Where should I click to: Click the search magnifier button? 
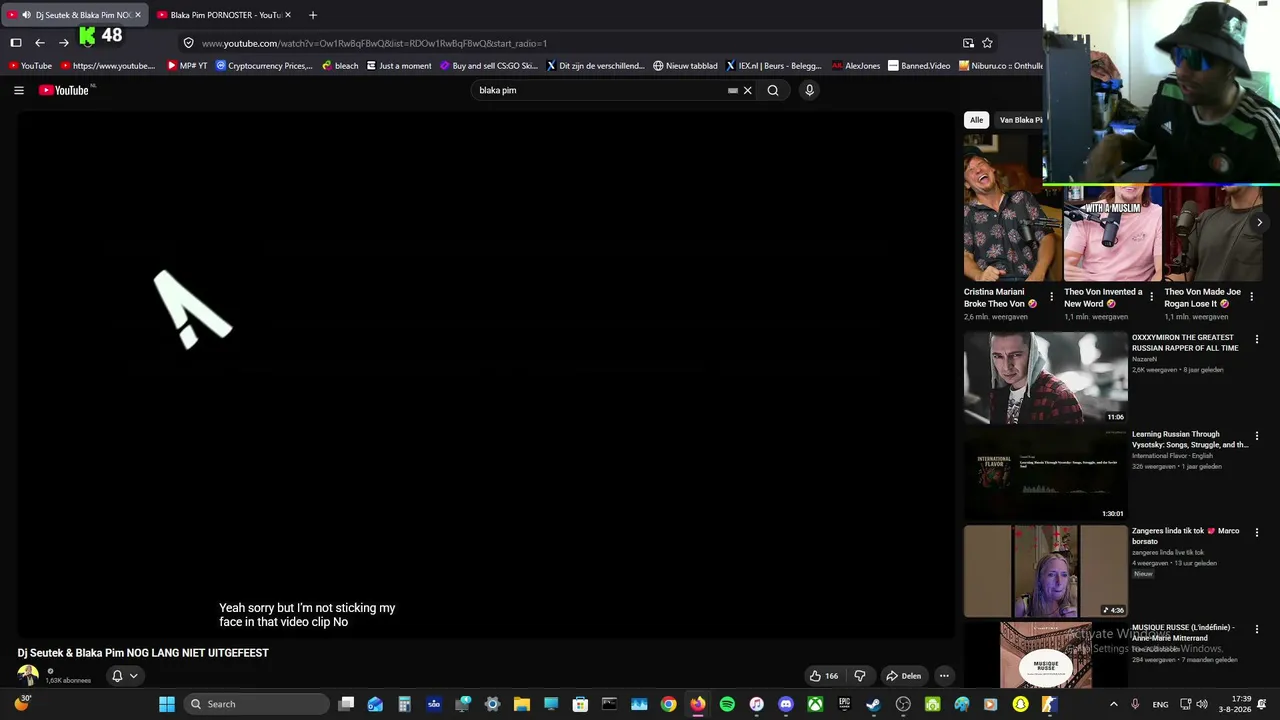click(x=773, y=90)
